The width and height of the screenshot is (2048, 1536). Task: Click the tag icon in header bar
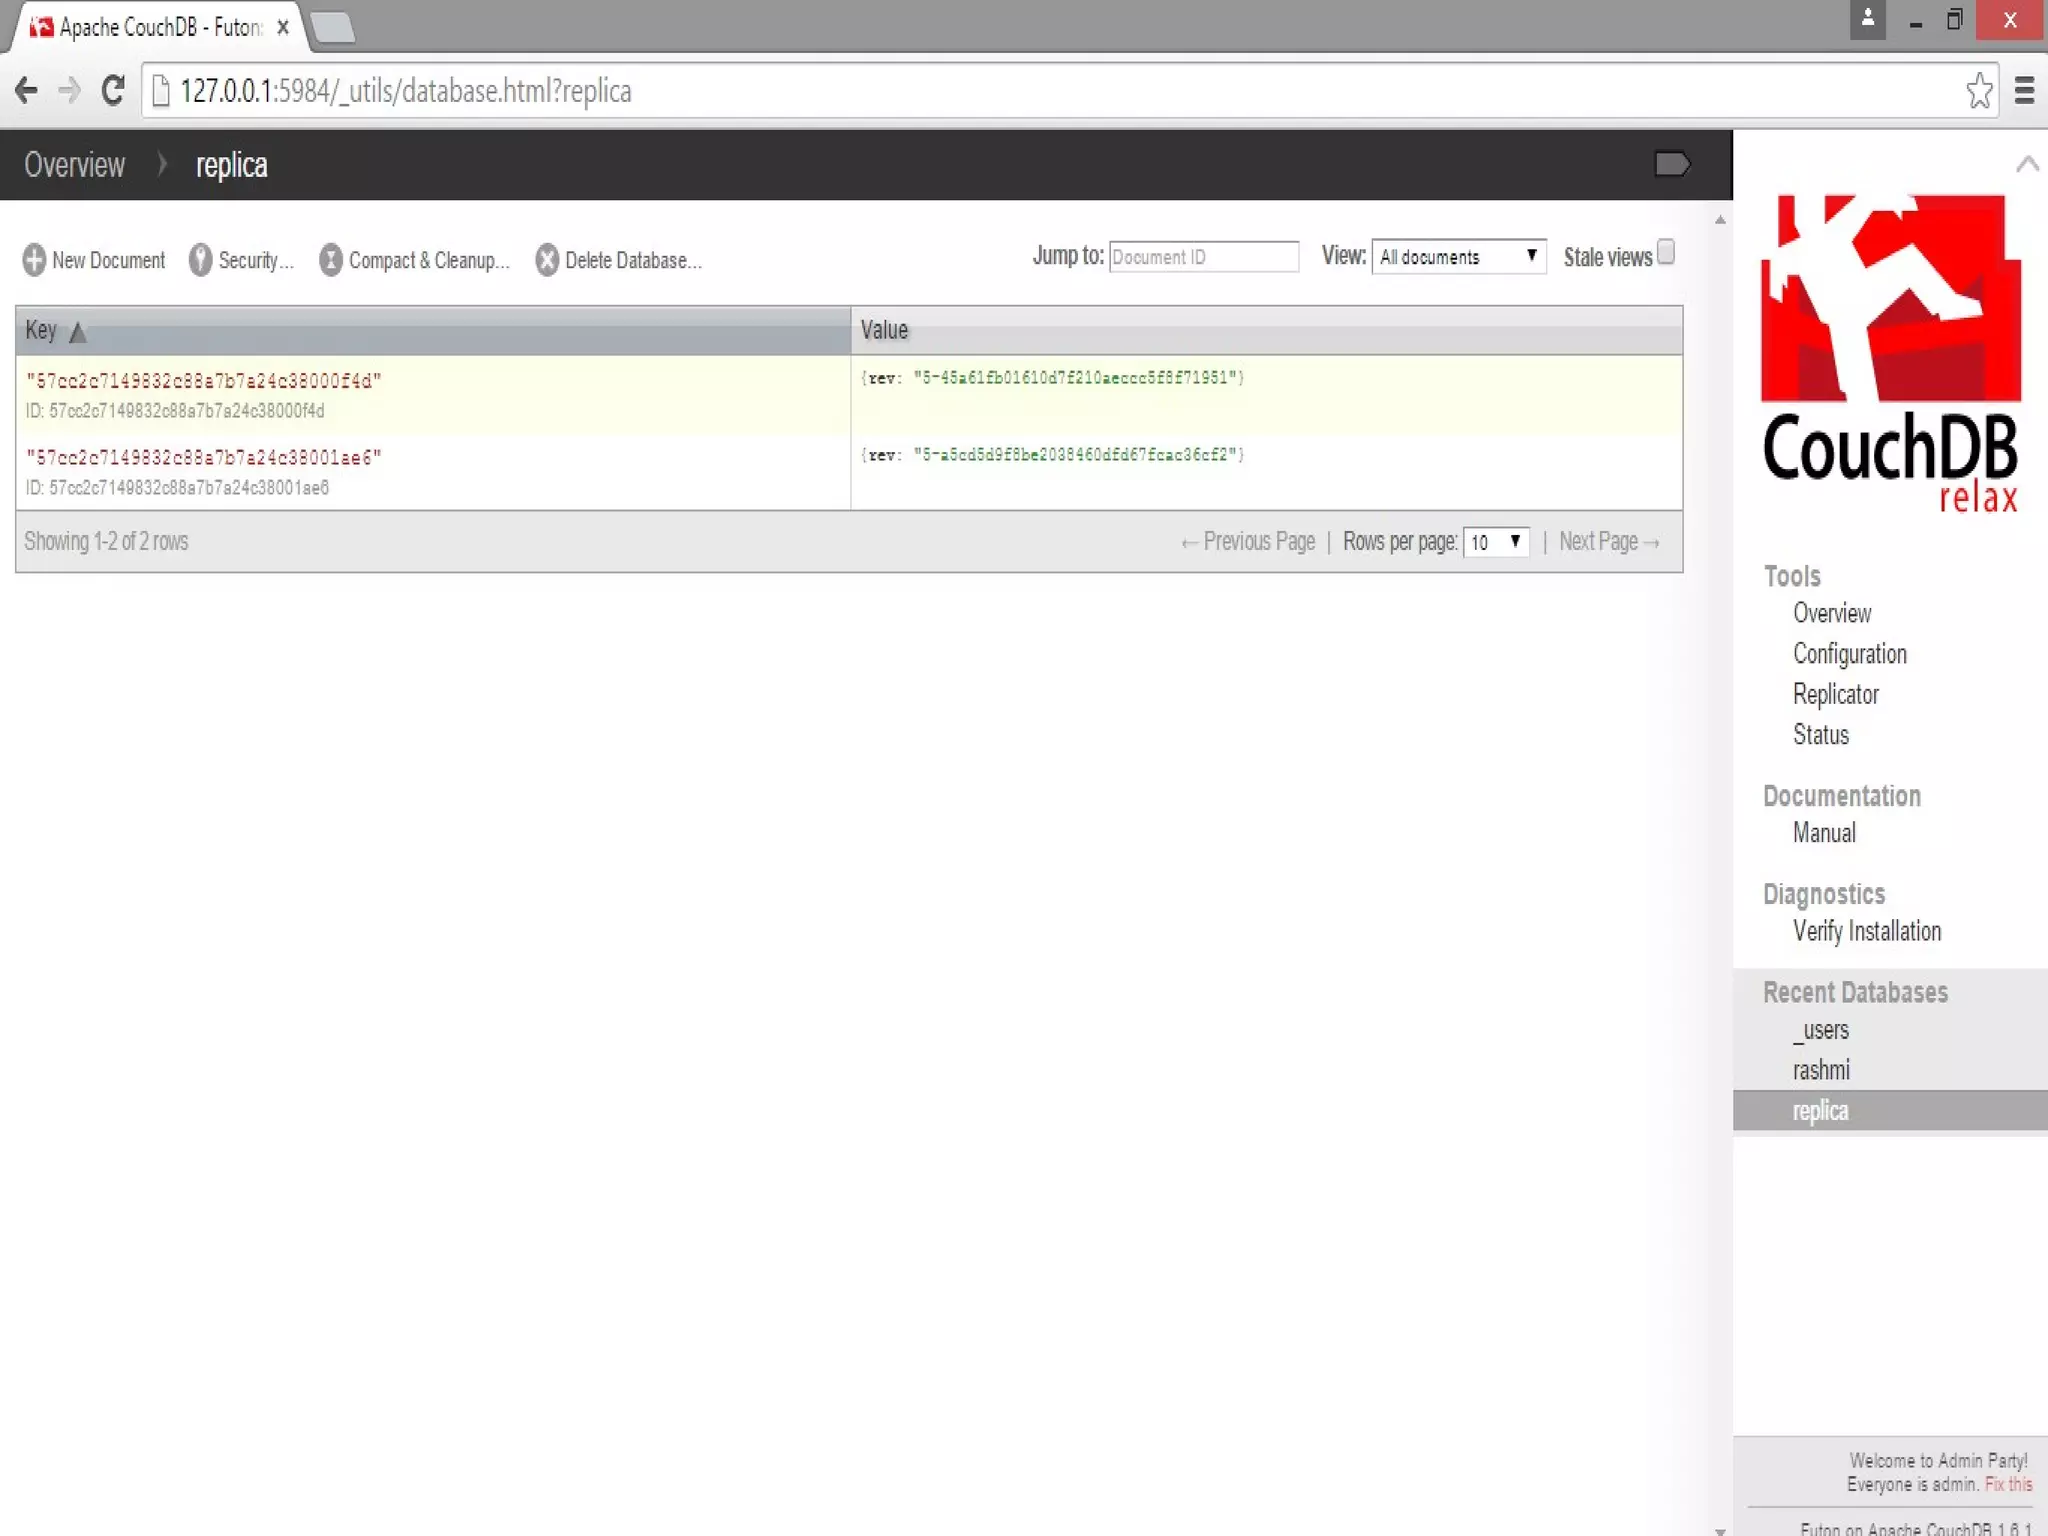pos(1671,164)
